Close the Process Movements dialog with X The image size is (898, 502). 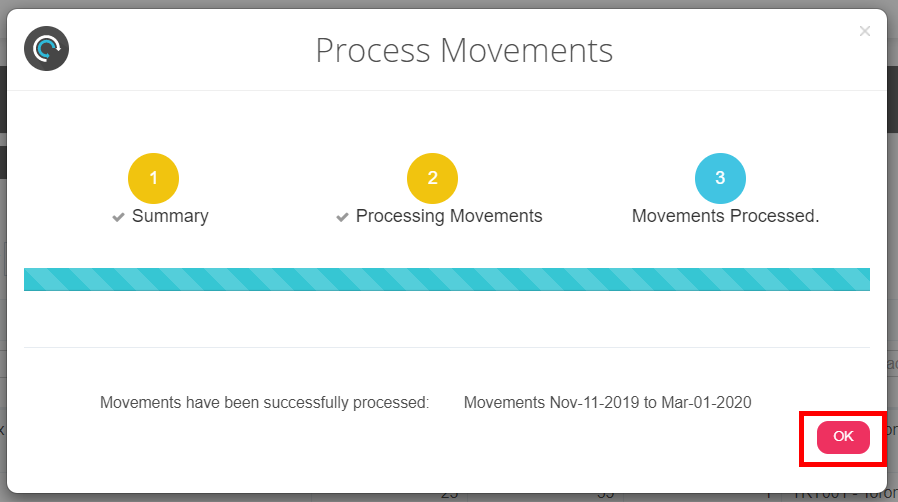coord(865,32)
